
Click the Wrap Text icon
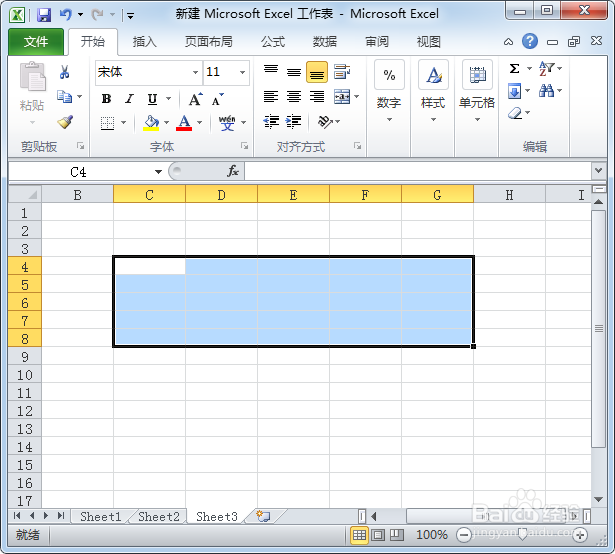tap(342, 72)
